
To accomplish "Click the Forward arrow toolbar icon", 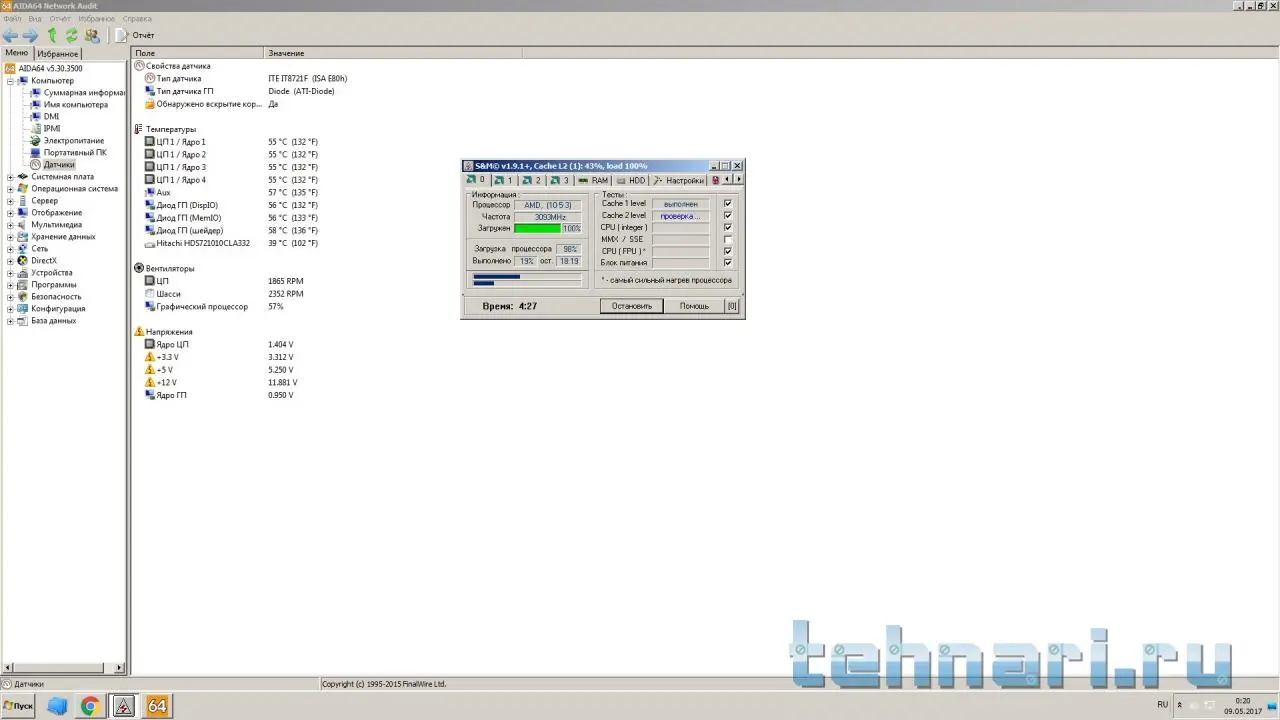I will point(30,35).
